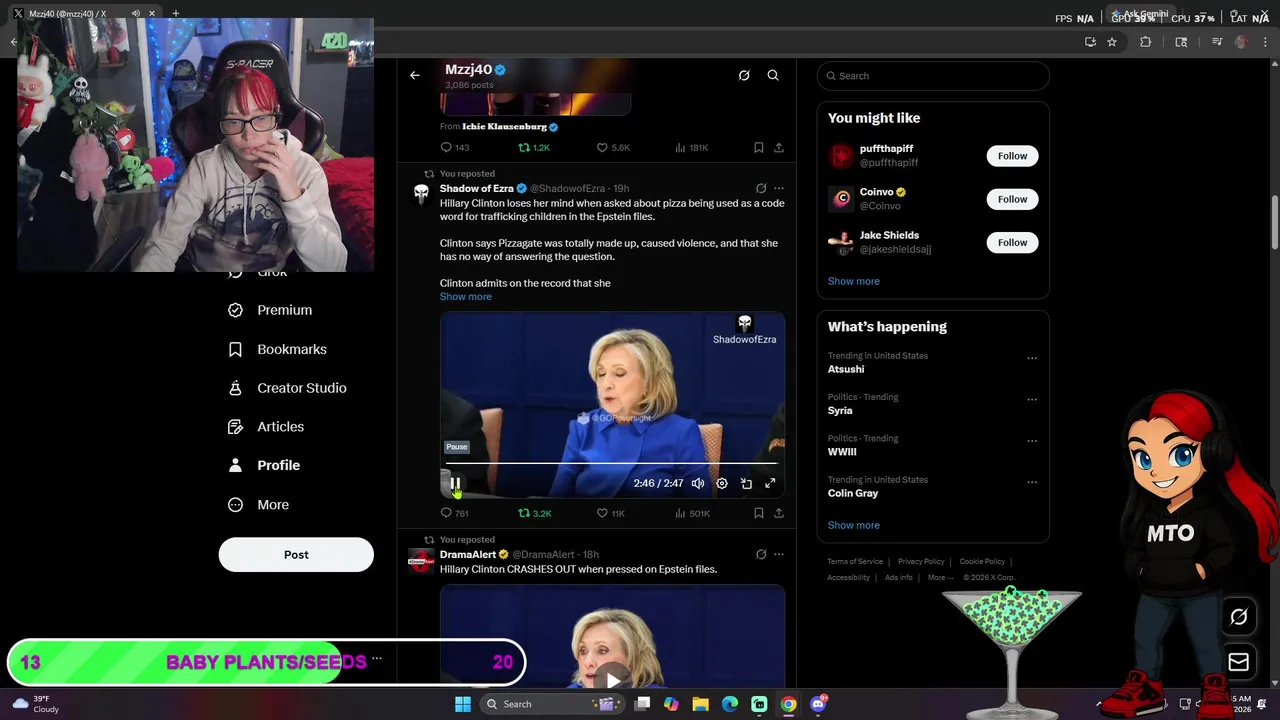1280x720 pixels.
Task: Open more options on DramaAlert post
Action: click(x=779, y=554)
